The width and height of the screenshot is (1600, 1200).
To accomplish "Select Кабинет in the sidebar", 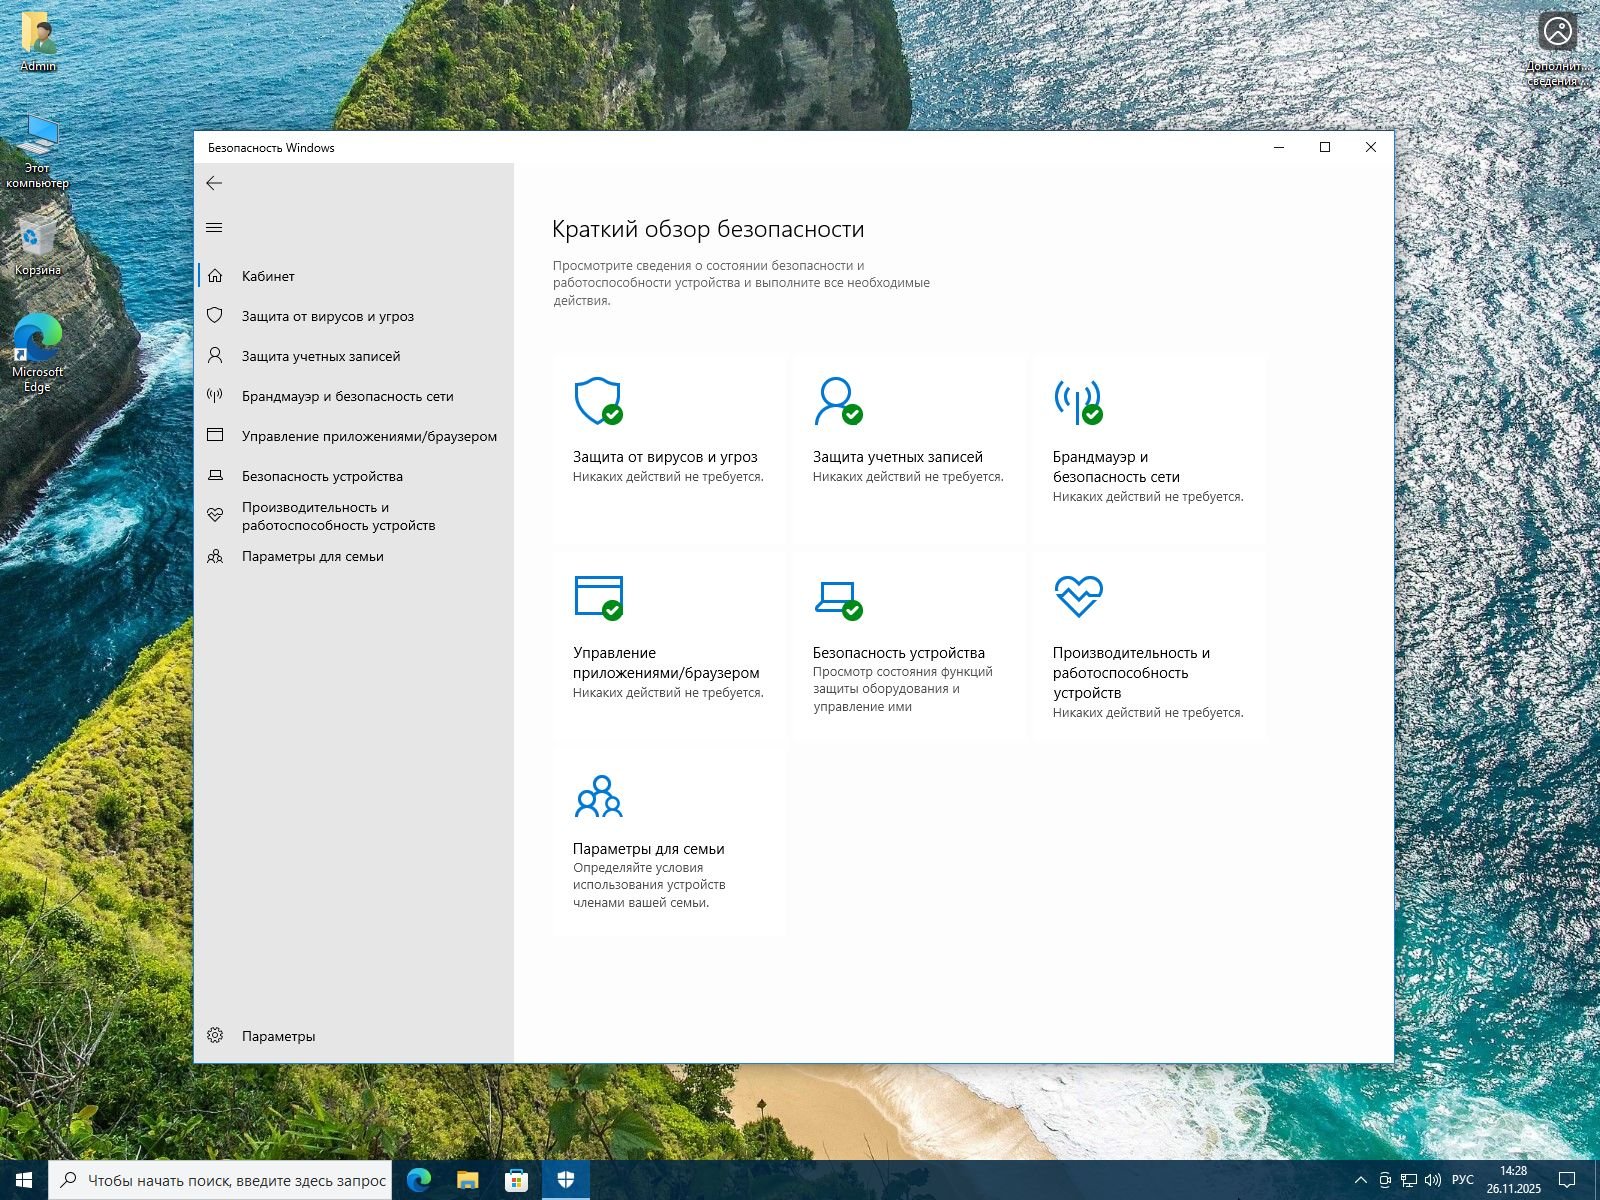I will pyautogui.click(x=268, y=276).
